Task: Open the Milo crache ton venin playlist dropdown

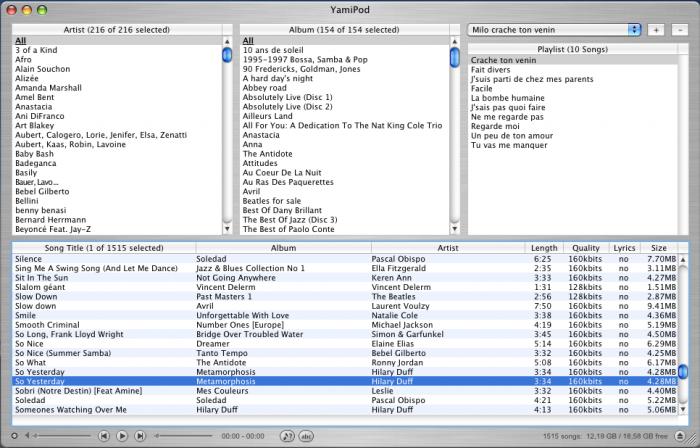Action: click(555, 30)
